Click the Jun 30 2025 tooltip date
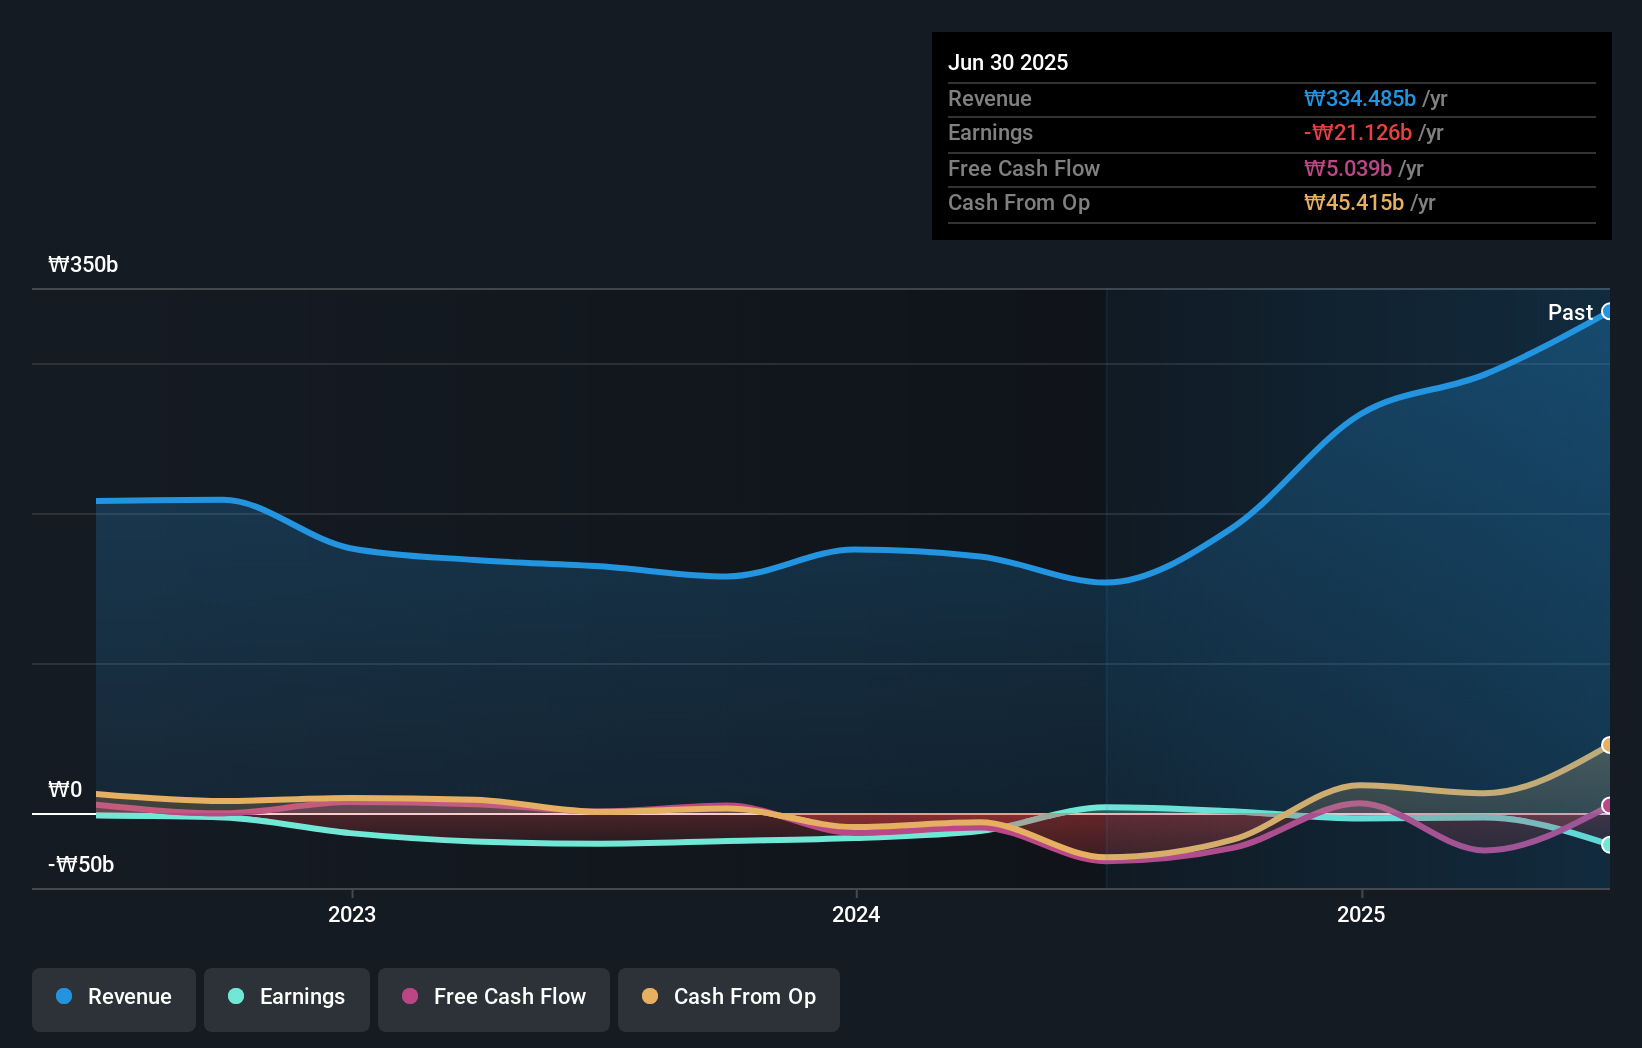This screenshot has height=1048, width=1642. [1008, 62]
